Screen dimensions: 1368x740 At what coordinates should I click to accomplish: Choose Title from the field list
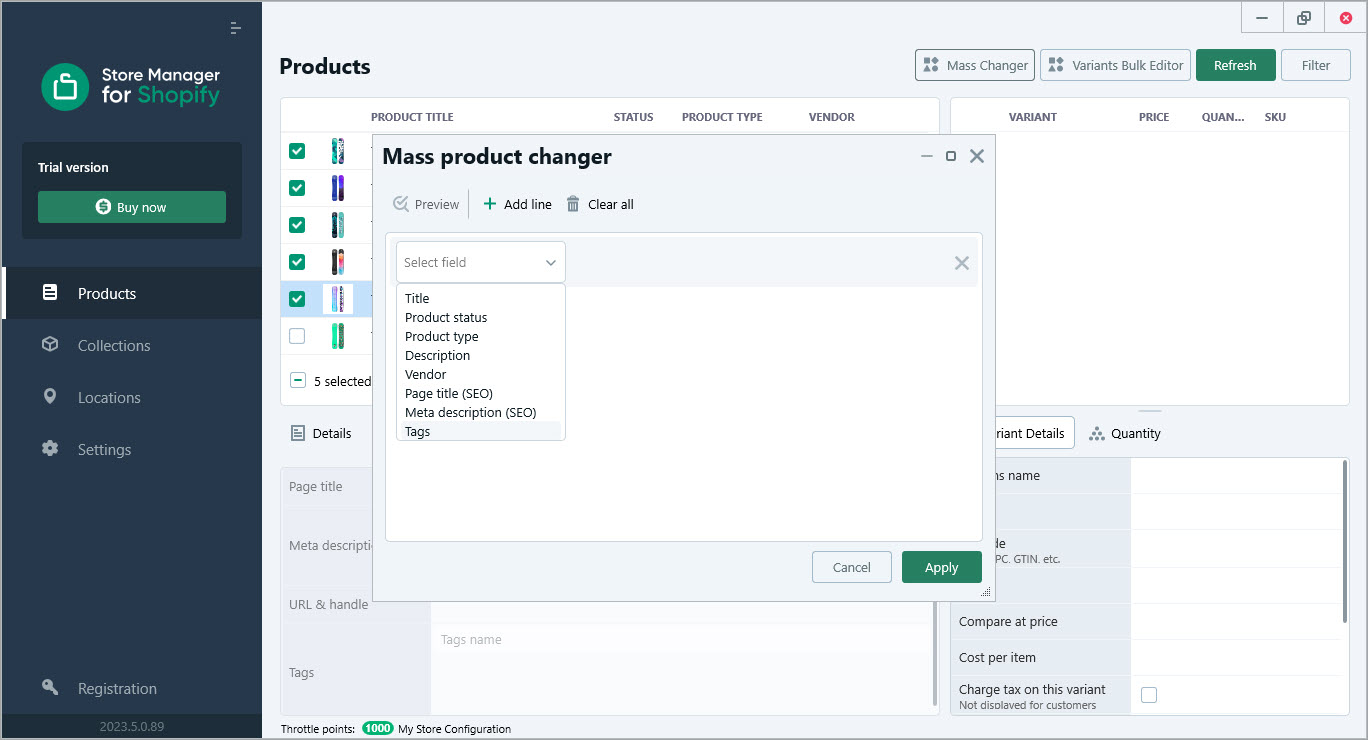tap(481, 298)
